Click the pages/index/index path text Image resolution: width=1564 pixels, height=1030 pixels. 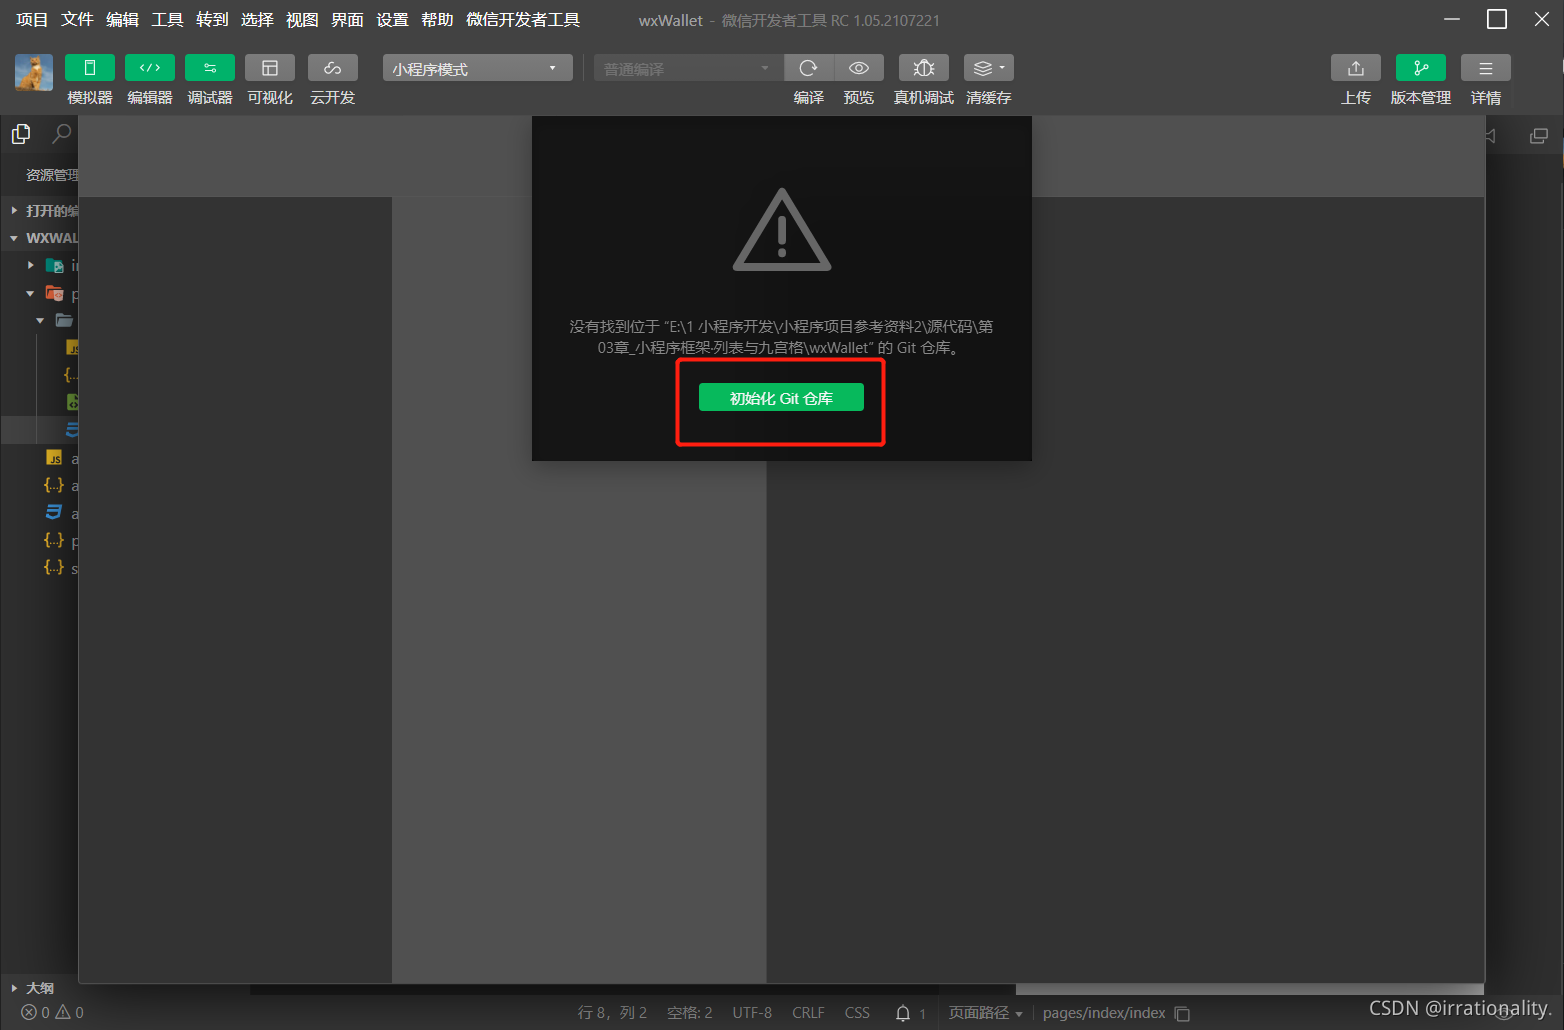tap(1104, 1013)
